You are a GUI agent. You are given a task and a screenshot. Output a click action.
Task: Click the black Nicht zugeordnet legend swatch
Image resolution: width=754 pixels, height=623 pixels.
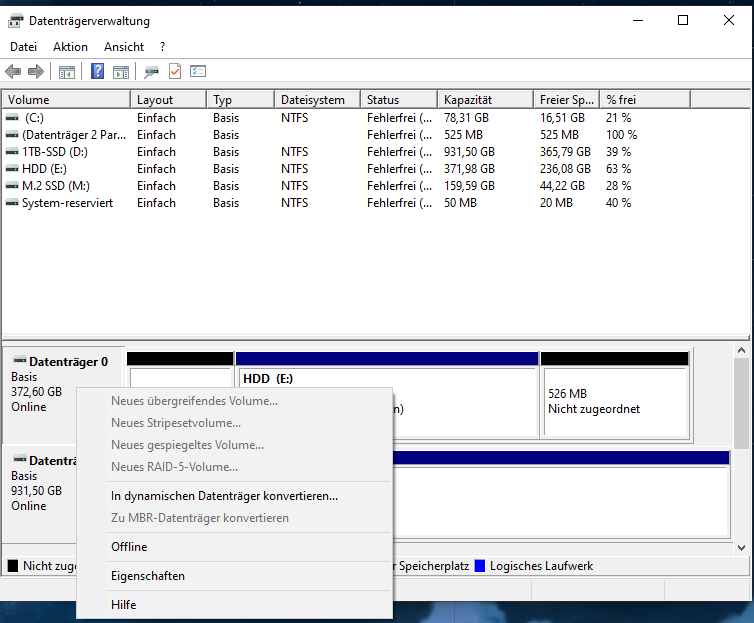[x=13, y=566]
